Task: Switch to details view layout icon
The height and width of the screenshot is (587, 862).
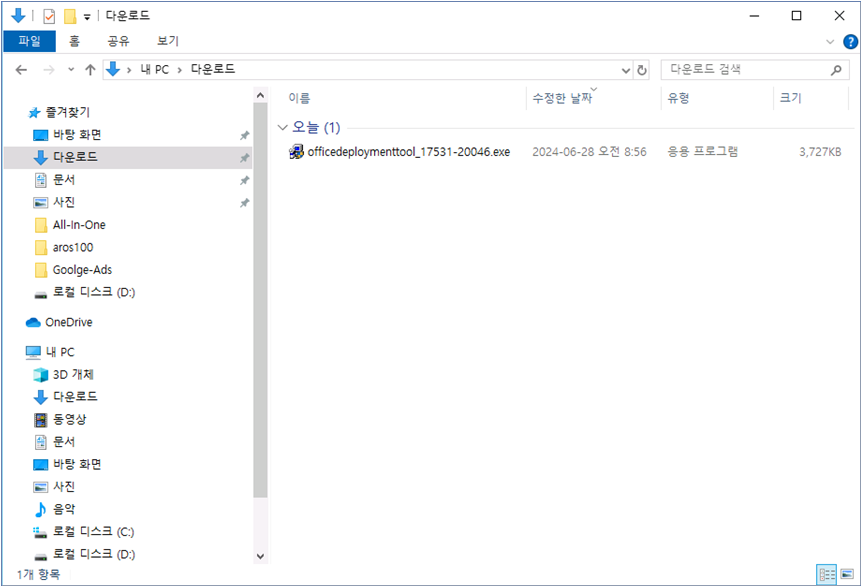Action: tap(827, 574)
